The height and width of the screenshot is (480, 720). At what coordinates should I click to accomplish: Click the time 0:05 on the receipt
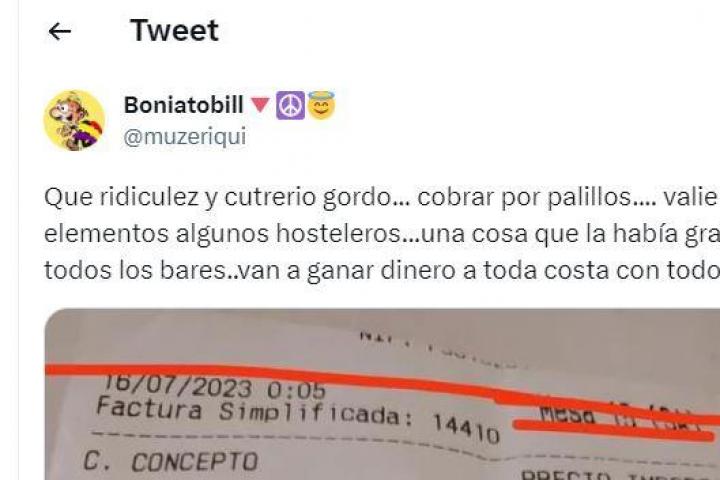(296, 391)
